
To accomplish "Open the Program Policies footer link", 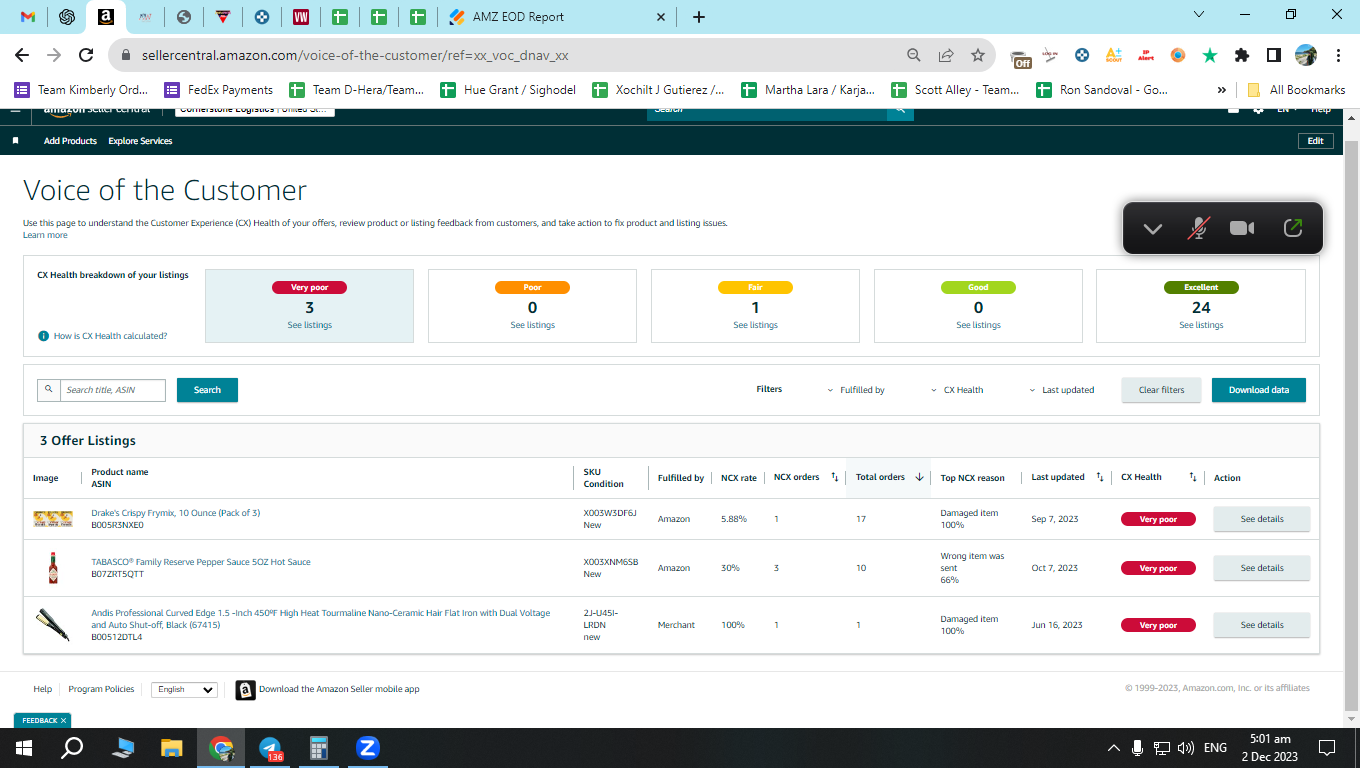I will point(101,689).
